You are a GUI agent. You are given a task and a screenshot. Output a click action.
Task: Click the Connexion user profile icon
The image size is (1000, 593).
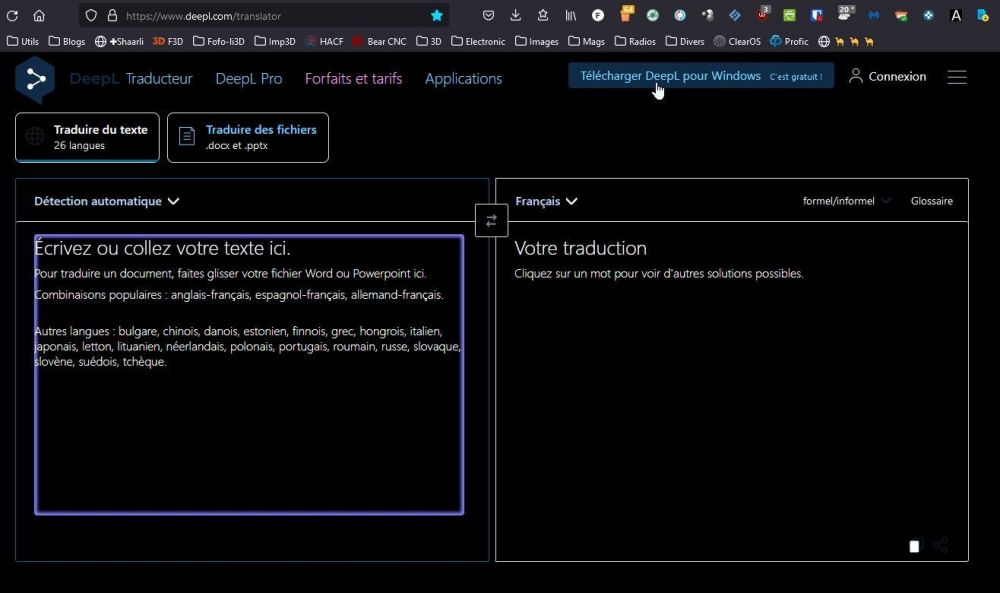856,76
